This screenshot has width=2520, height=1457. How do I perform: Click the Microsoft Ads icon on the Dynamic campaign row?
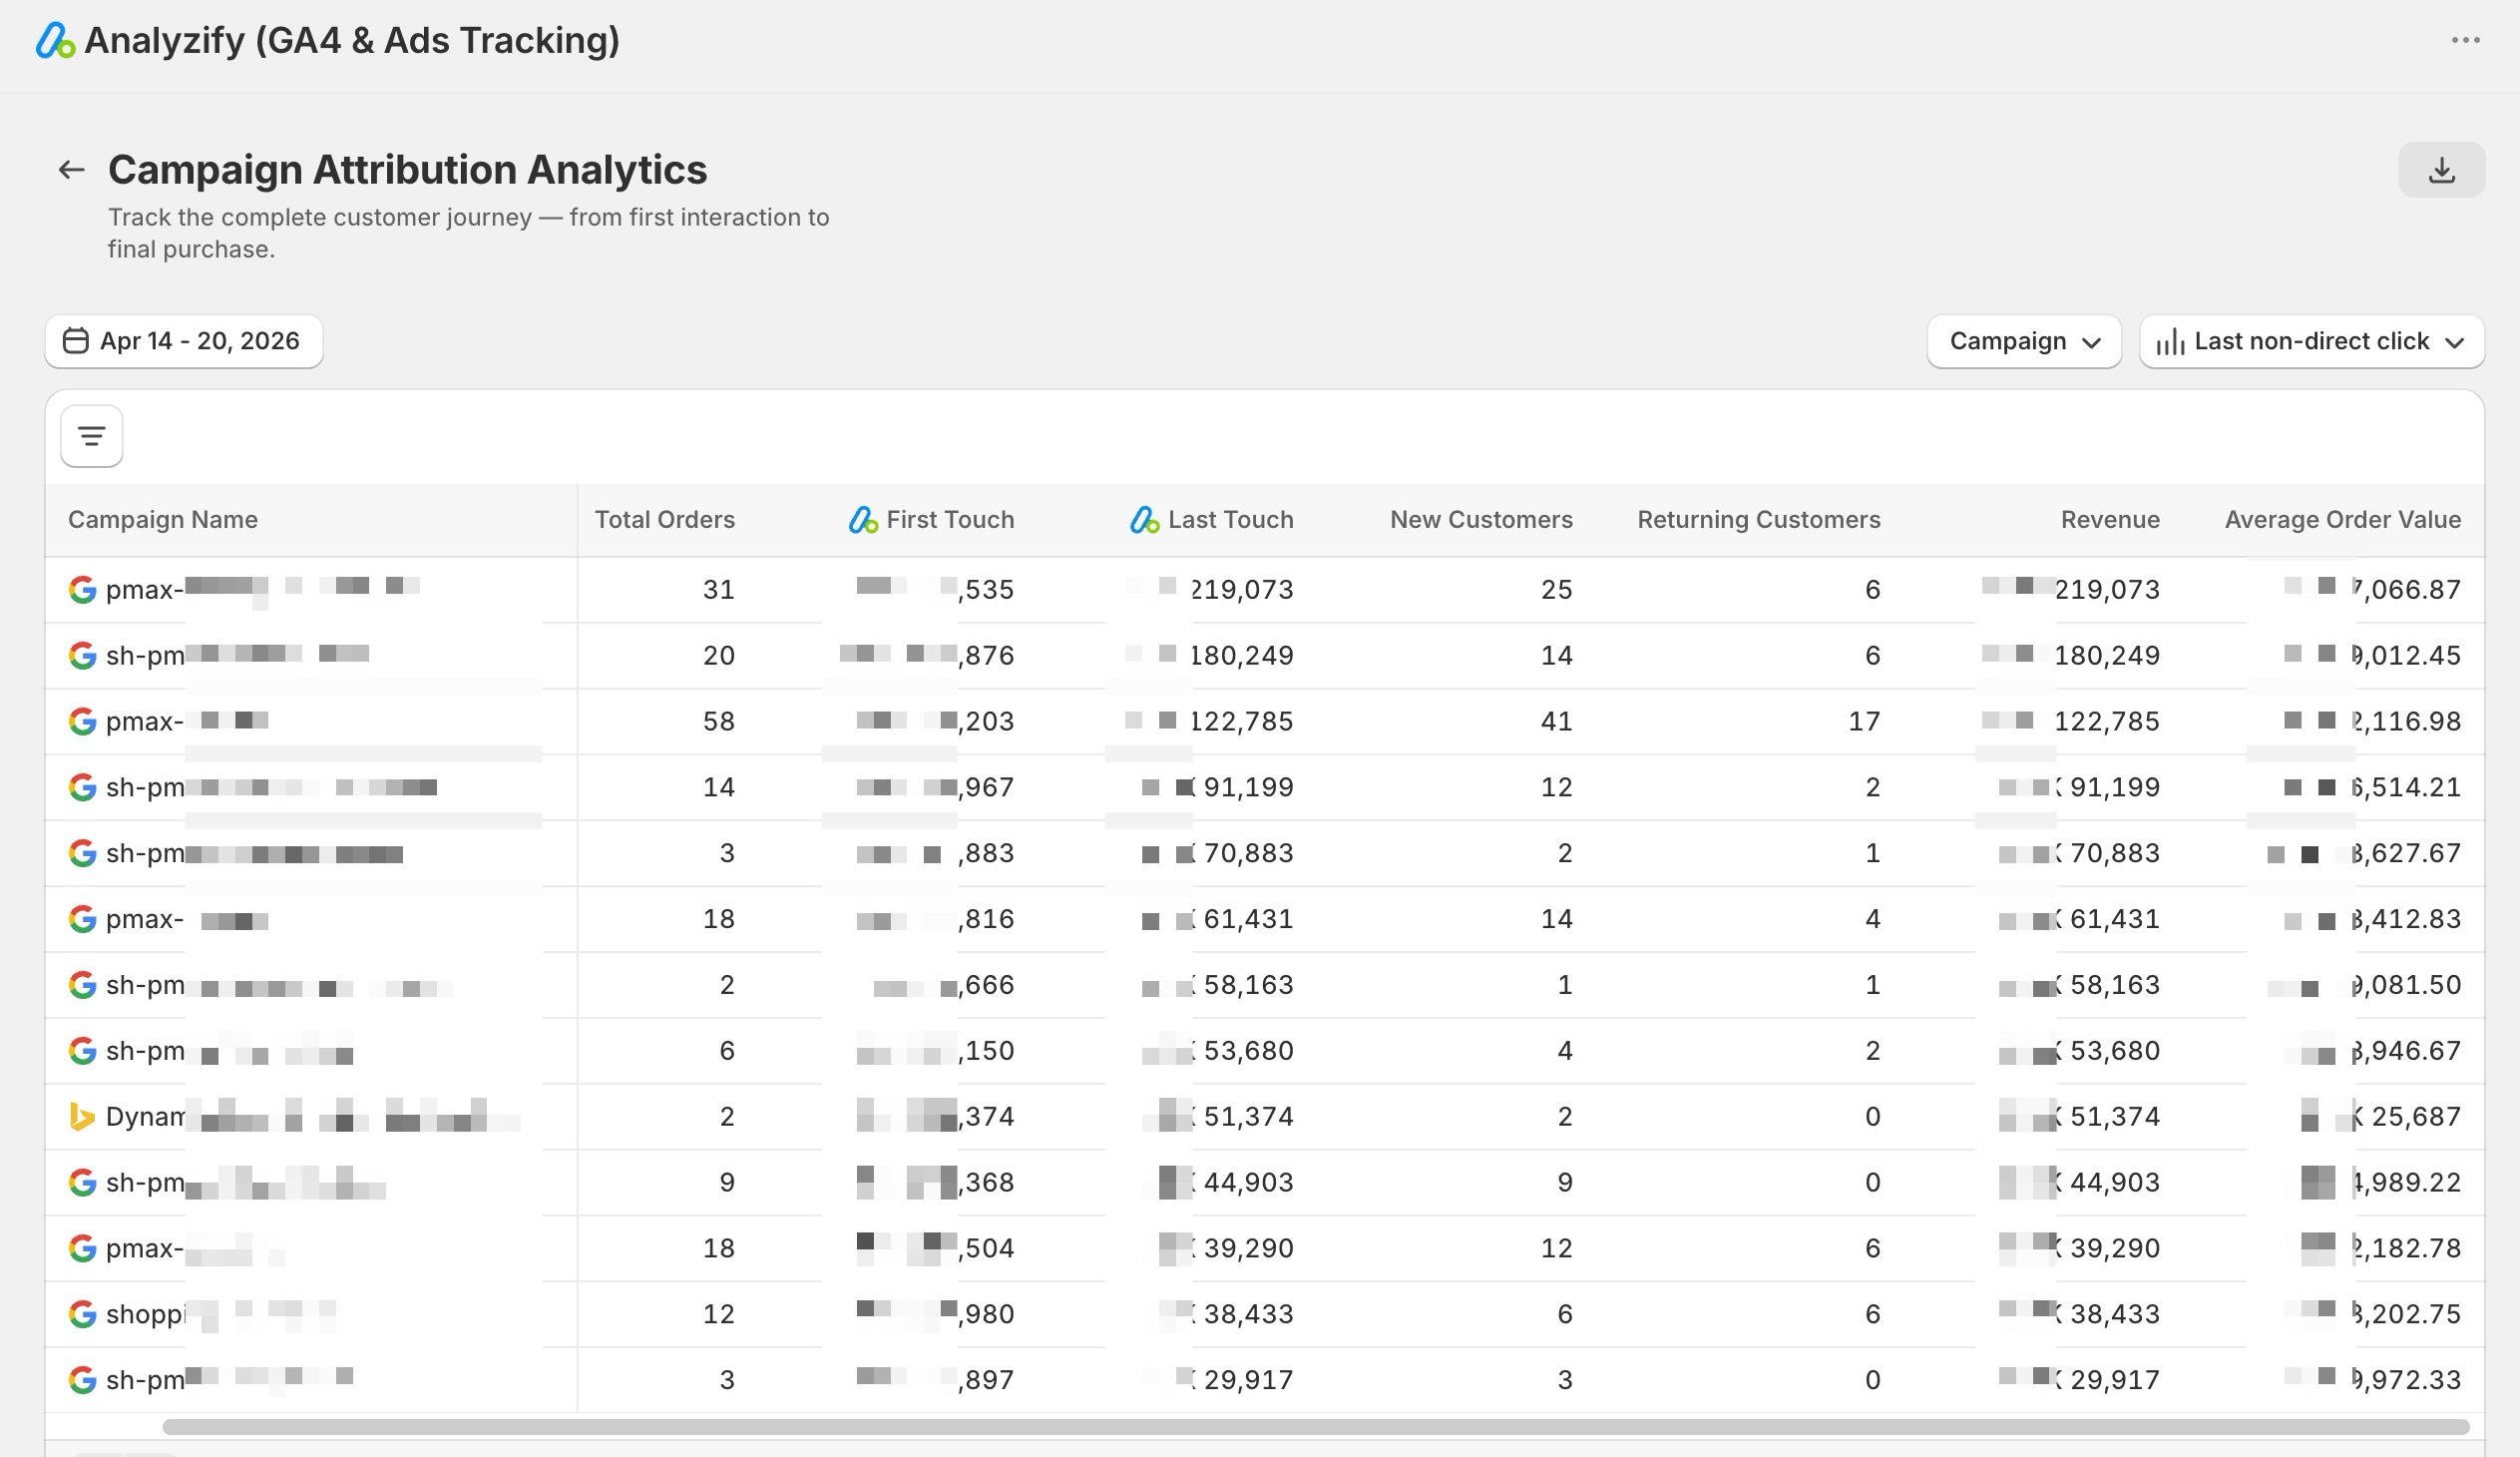(x=82, y=1116)
